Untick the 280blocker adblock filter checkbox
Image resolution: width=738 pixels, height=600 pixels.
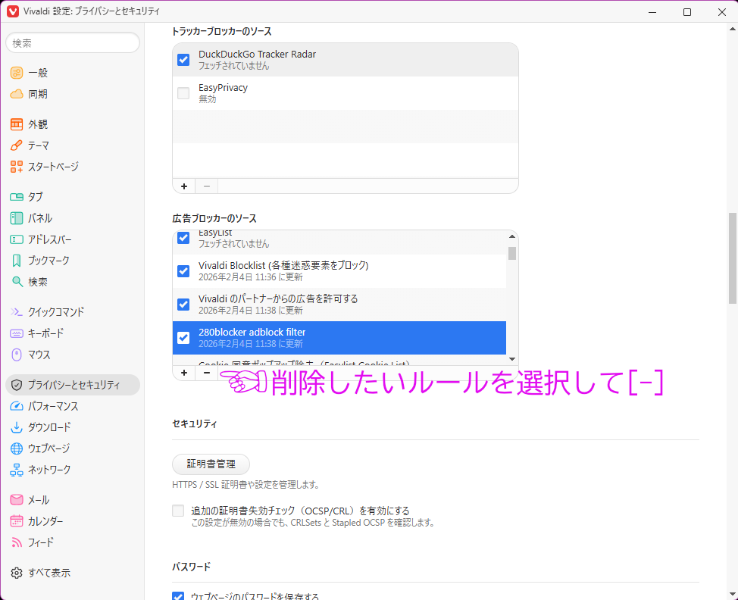(x=183, y=337)
